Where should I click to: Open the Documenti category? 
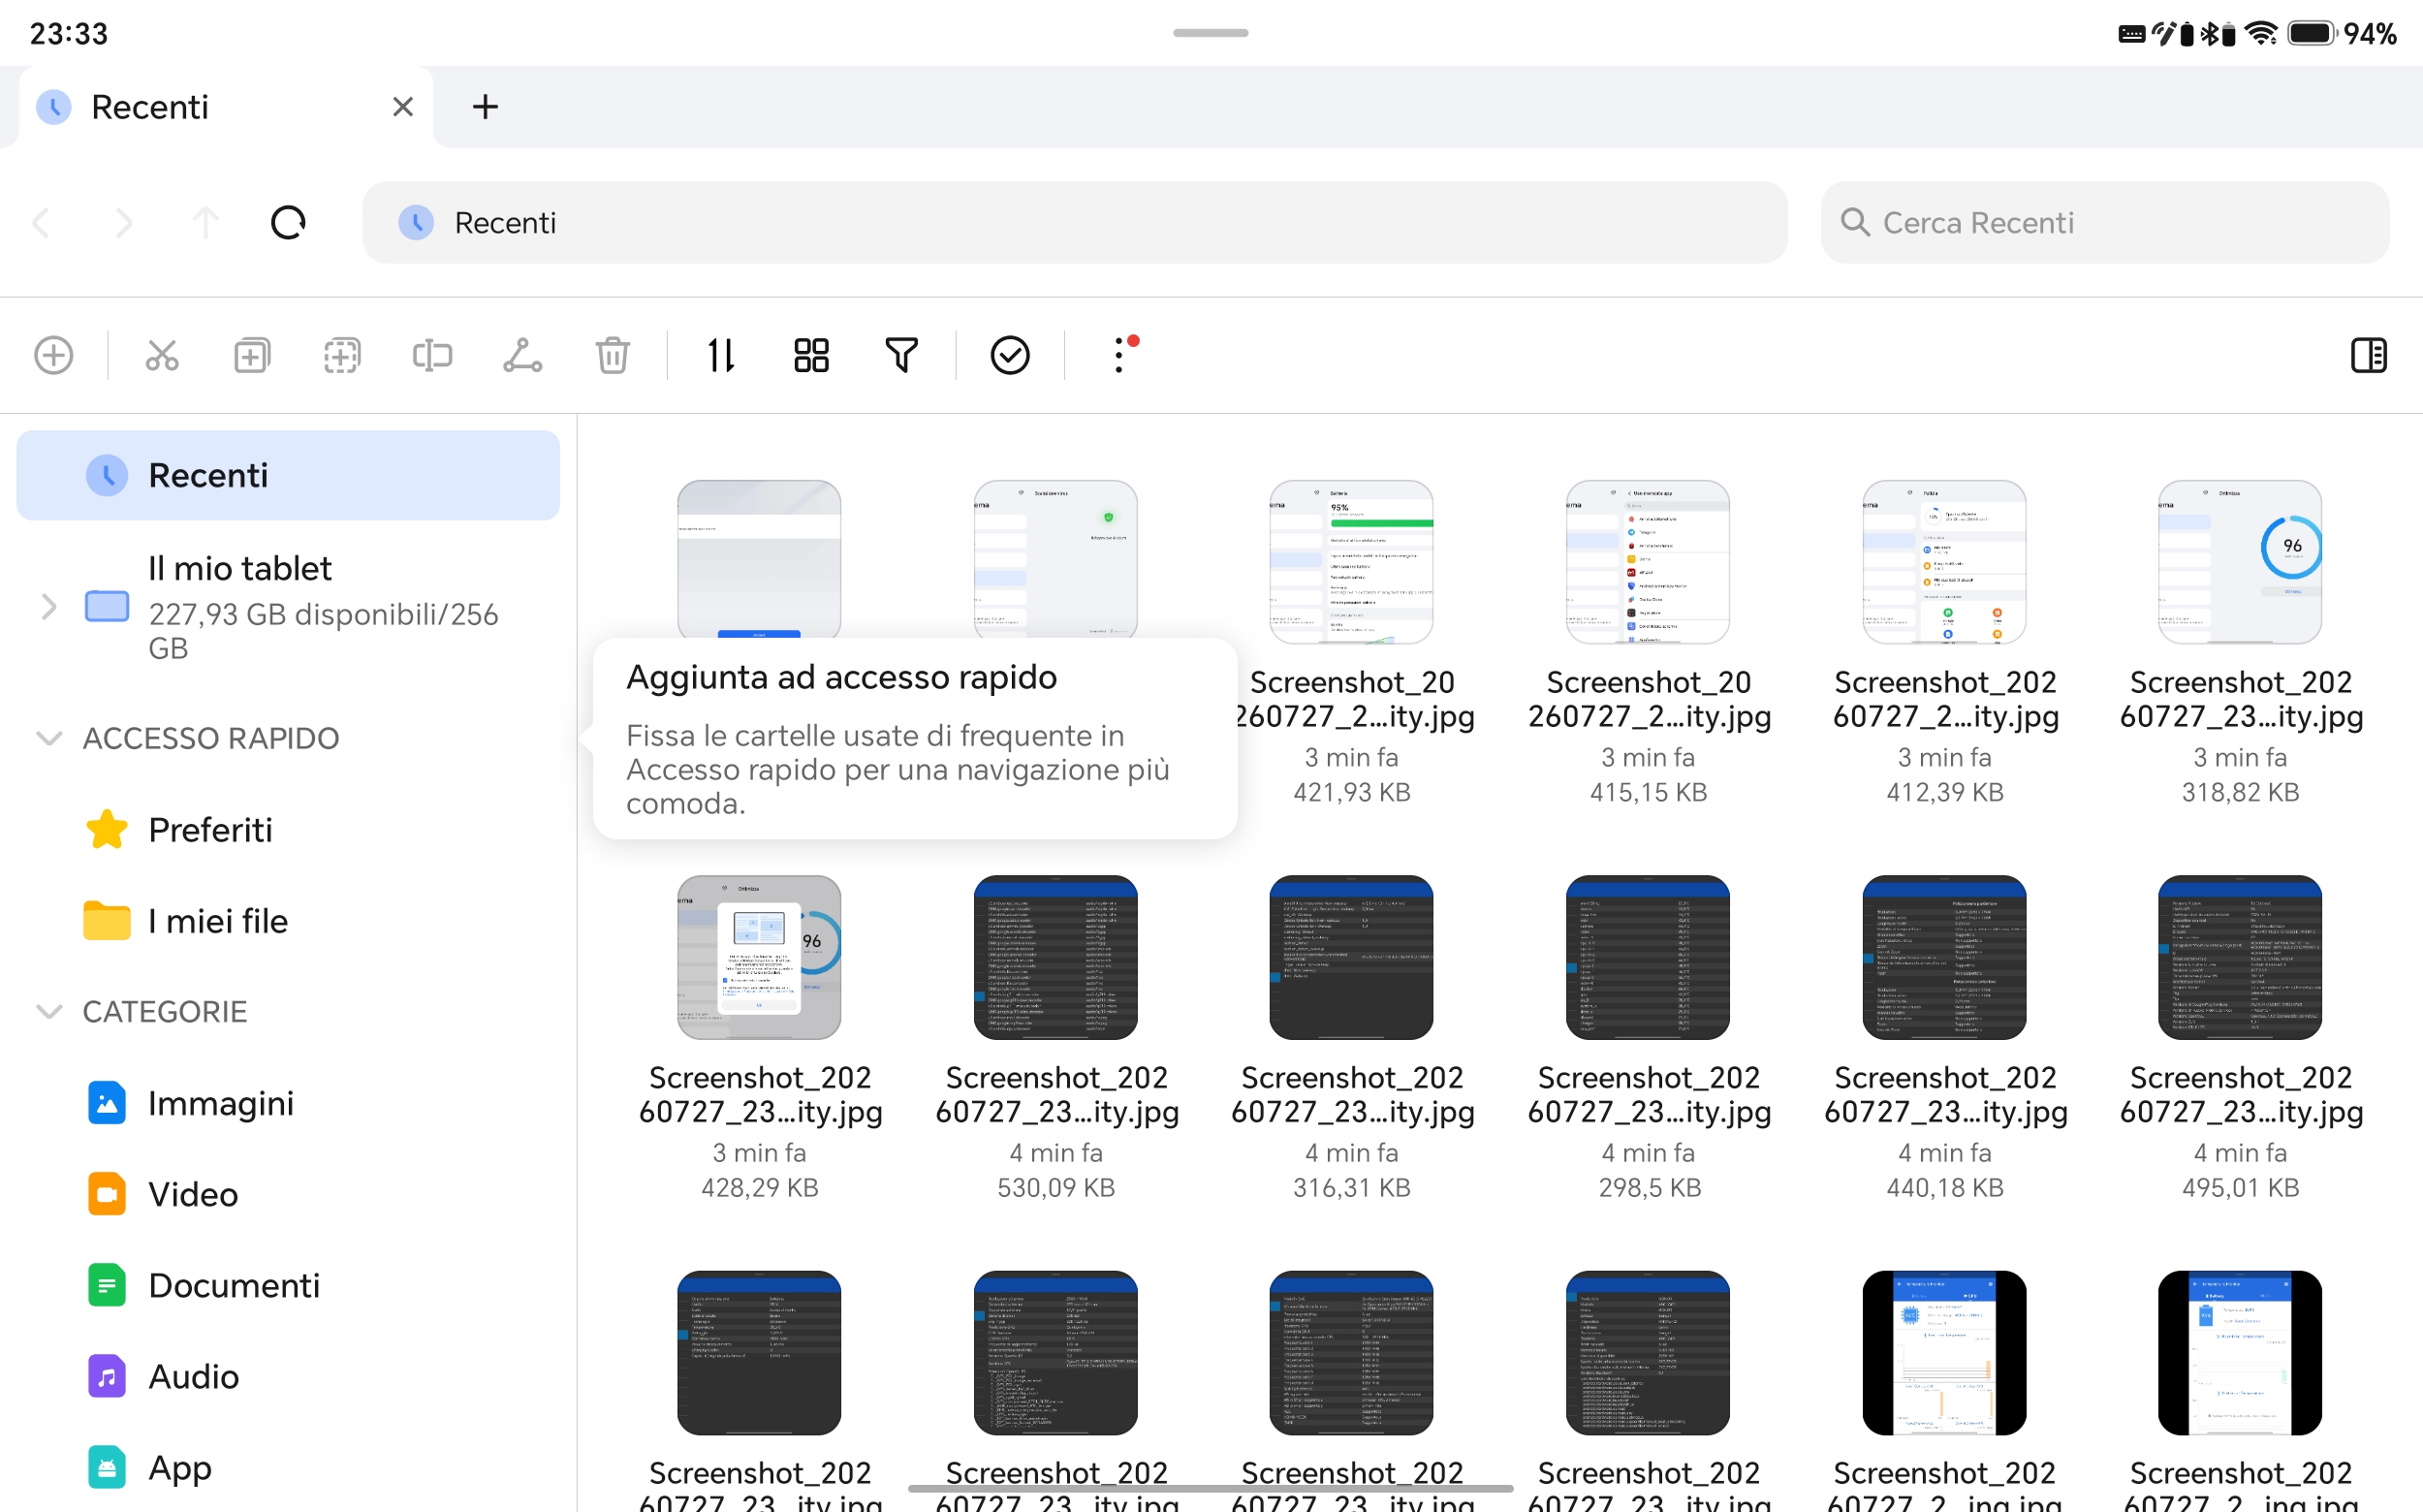(x=288, y=1285)
